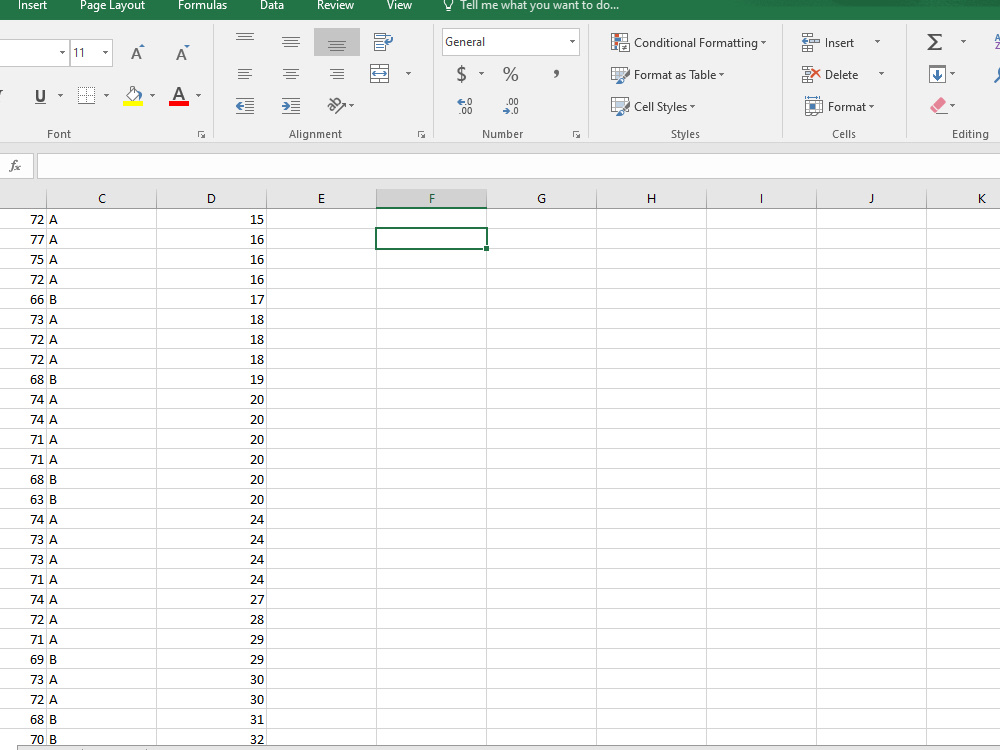Click cell in column D containing 19

click(211, 379)
